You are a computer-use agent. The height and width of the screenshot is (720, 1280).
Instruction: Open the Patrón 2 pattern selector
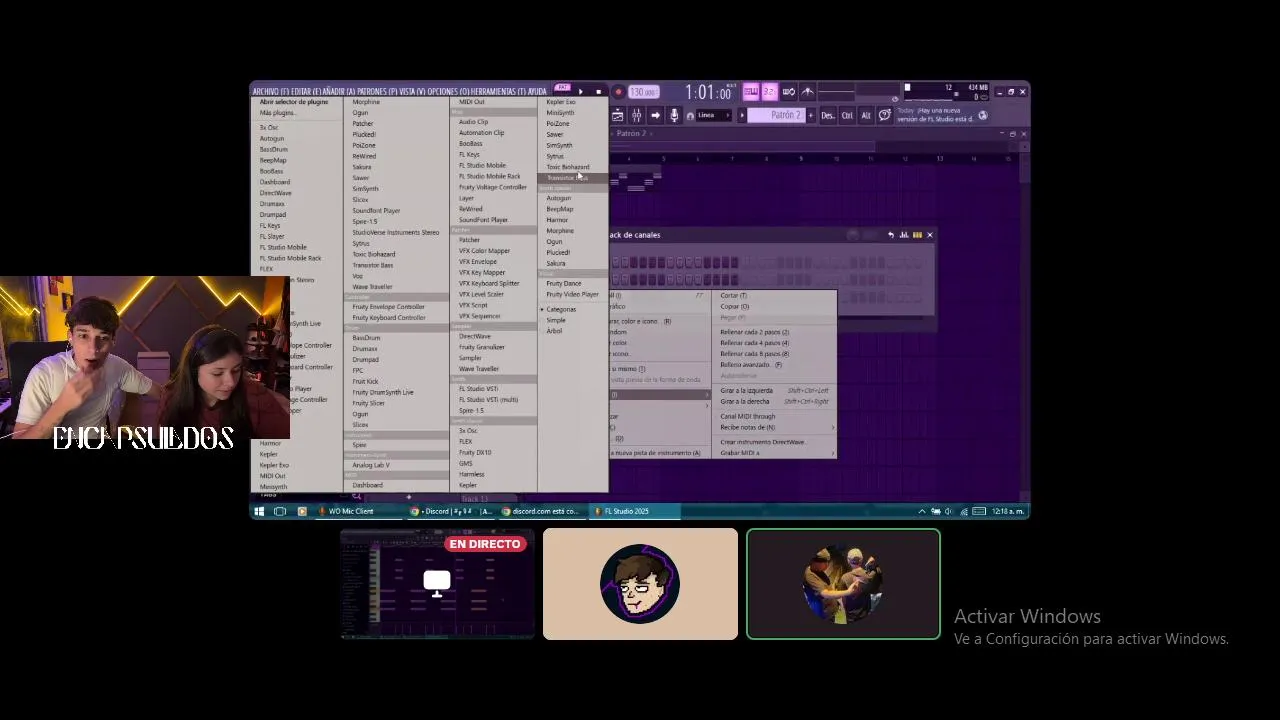pos(775,116)
